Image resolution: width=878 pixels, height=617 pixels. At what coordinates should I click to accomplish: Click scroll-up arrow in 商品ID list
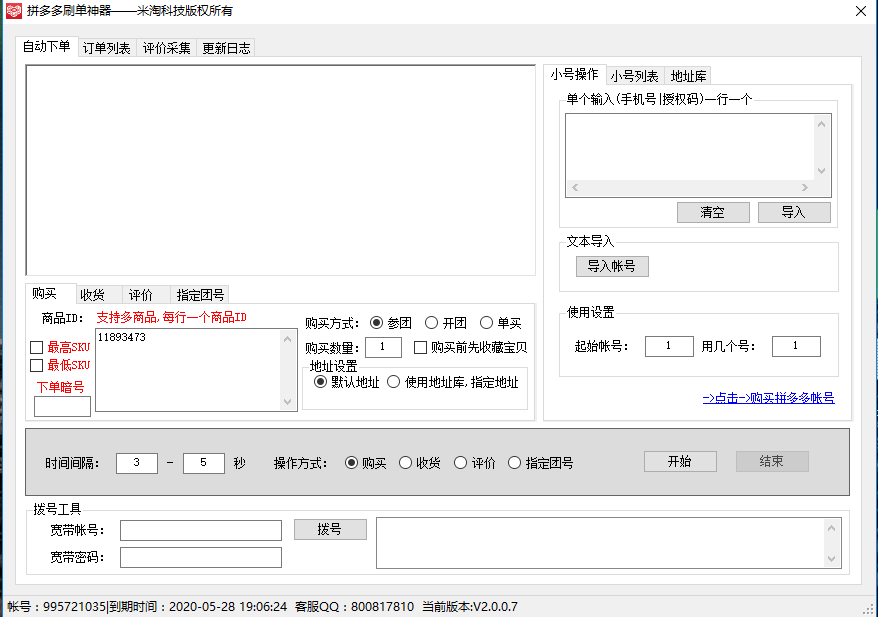(287, 339)
